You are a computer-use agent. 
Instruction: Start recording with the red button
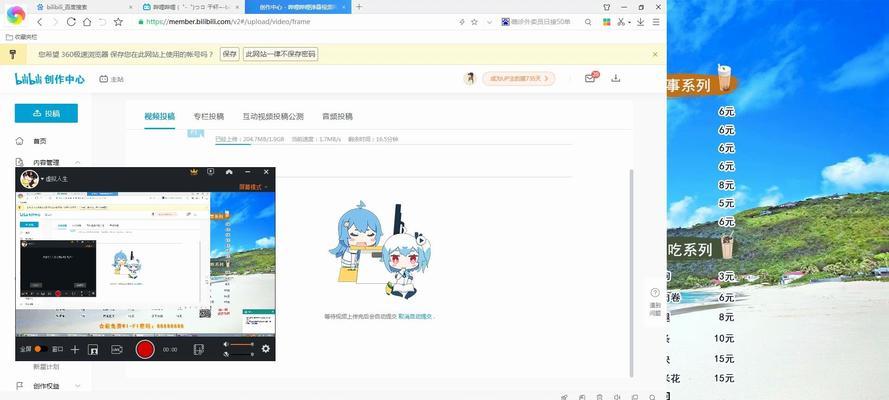(x=145, y=349)
